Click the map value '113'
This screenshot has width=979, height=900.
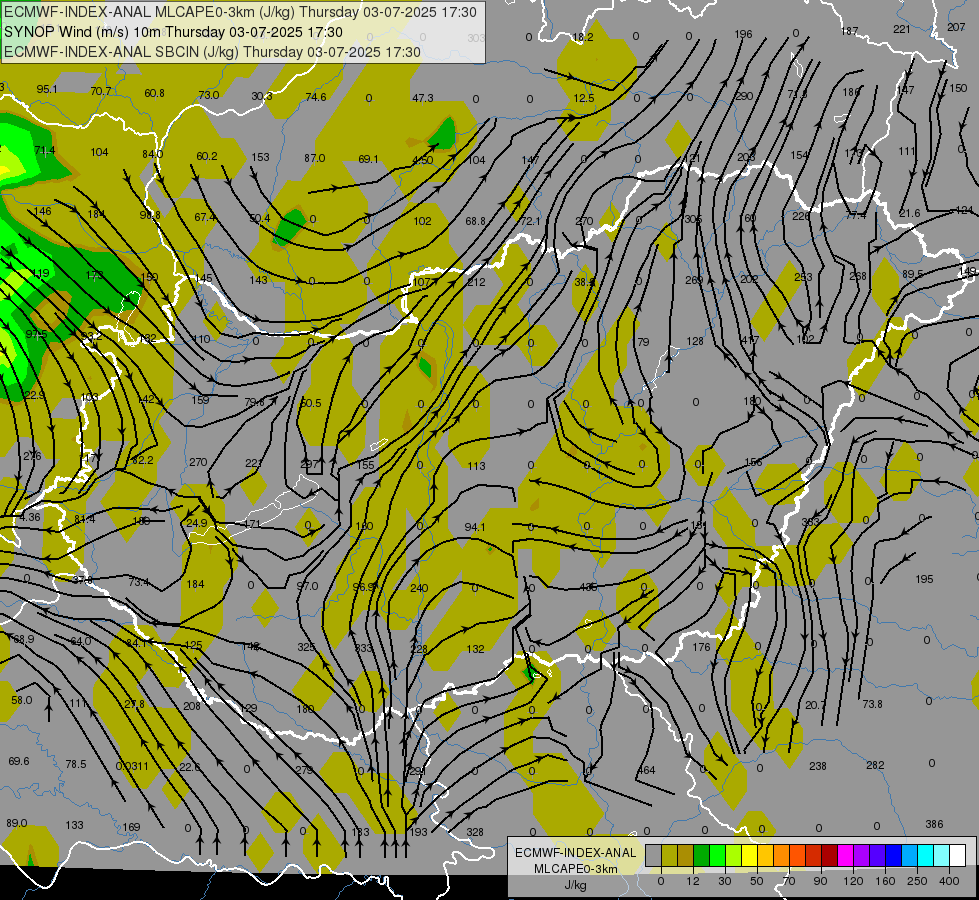(x=476, y=466)
